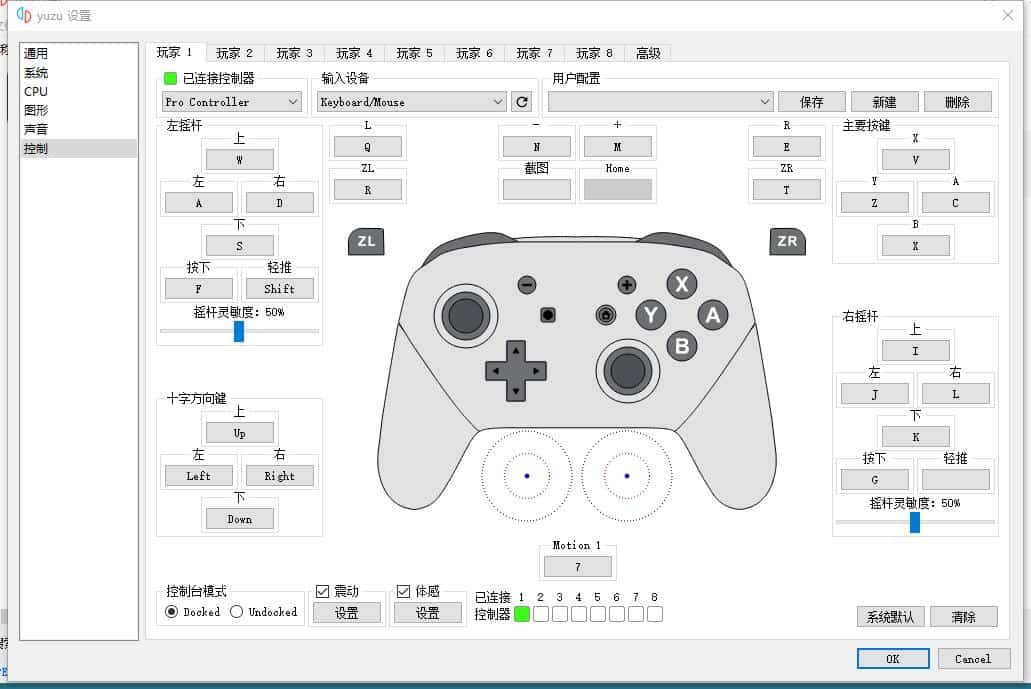Select the Docked radio button

coord(172,611)
